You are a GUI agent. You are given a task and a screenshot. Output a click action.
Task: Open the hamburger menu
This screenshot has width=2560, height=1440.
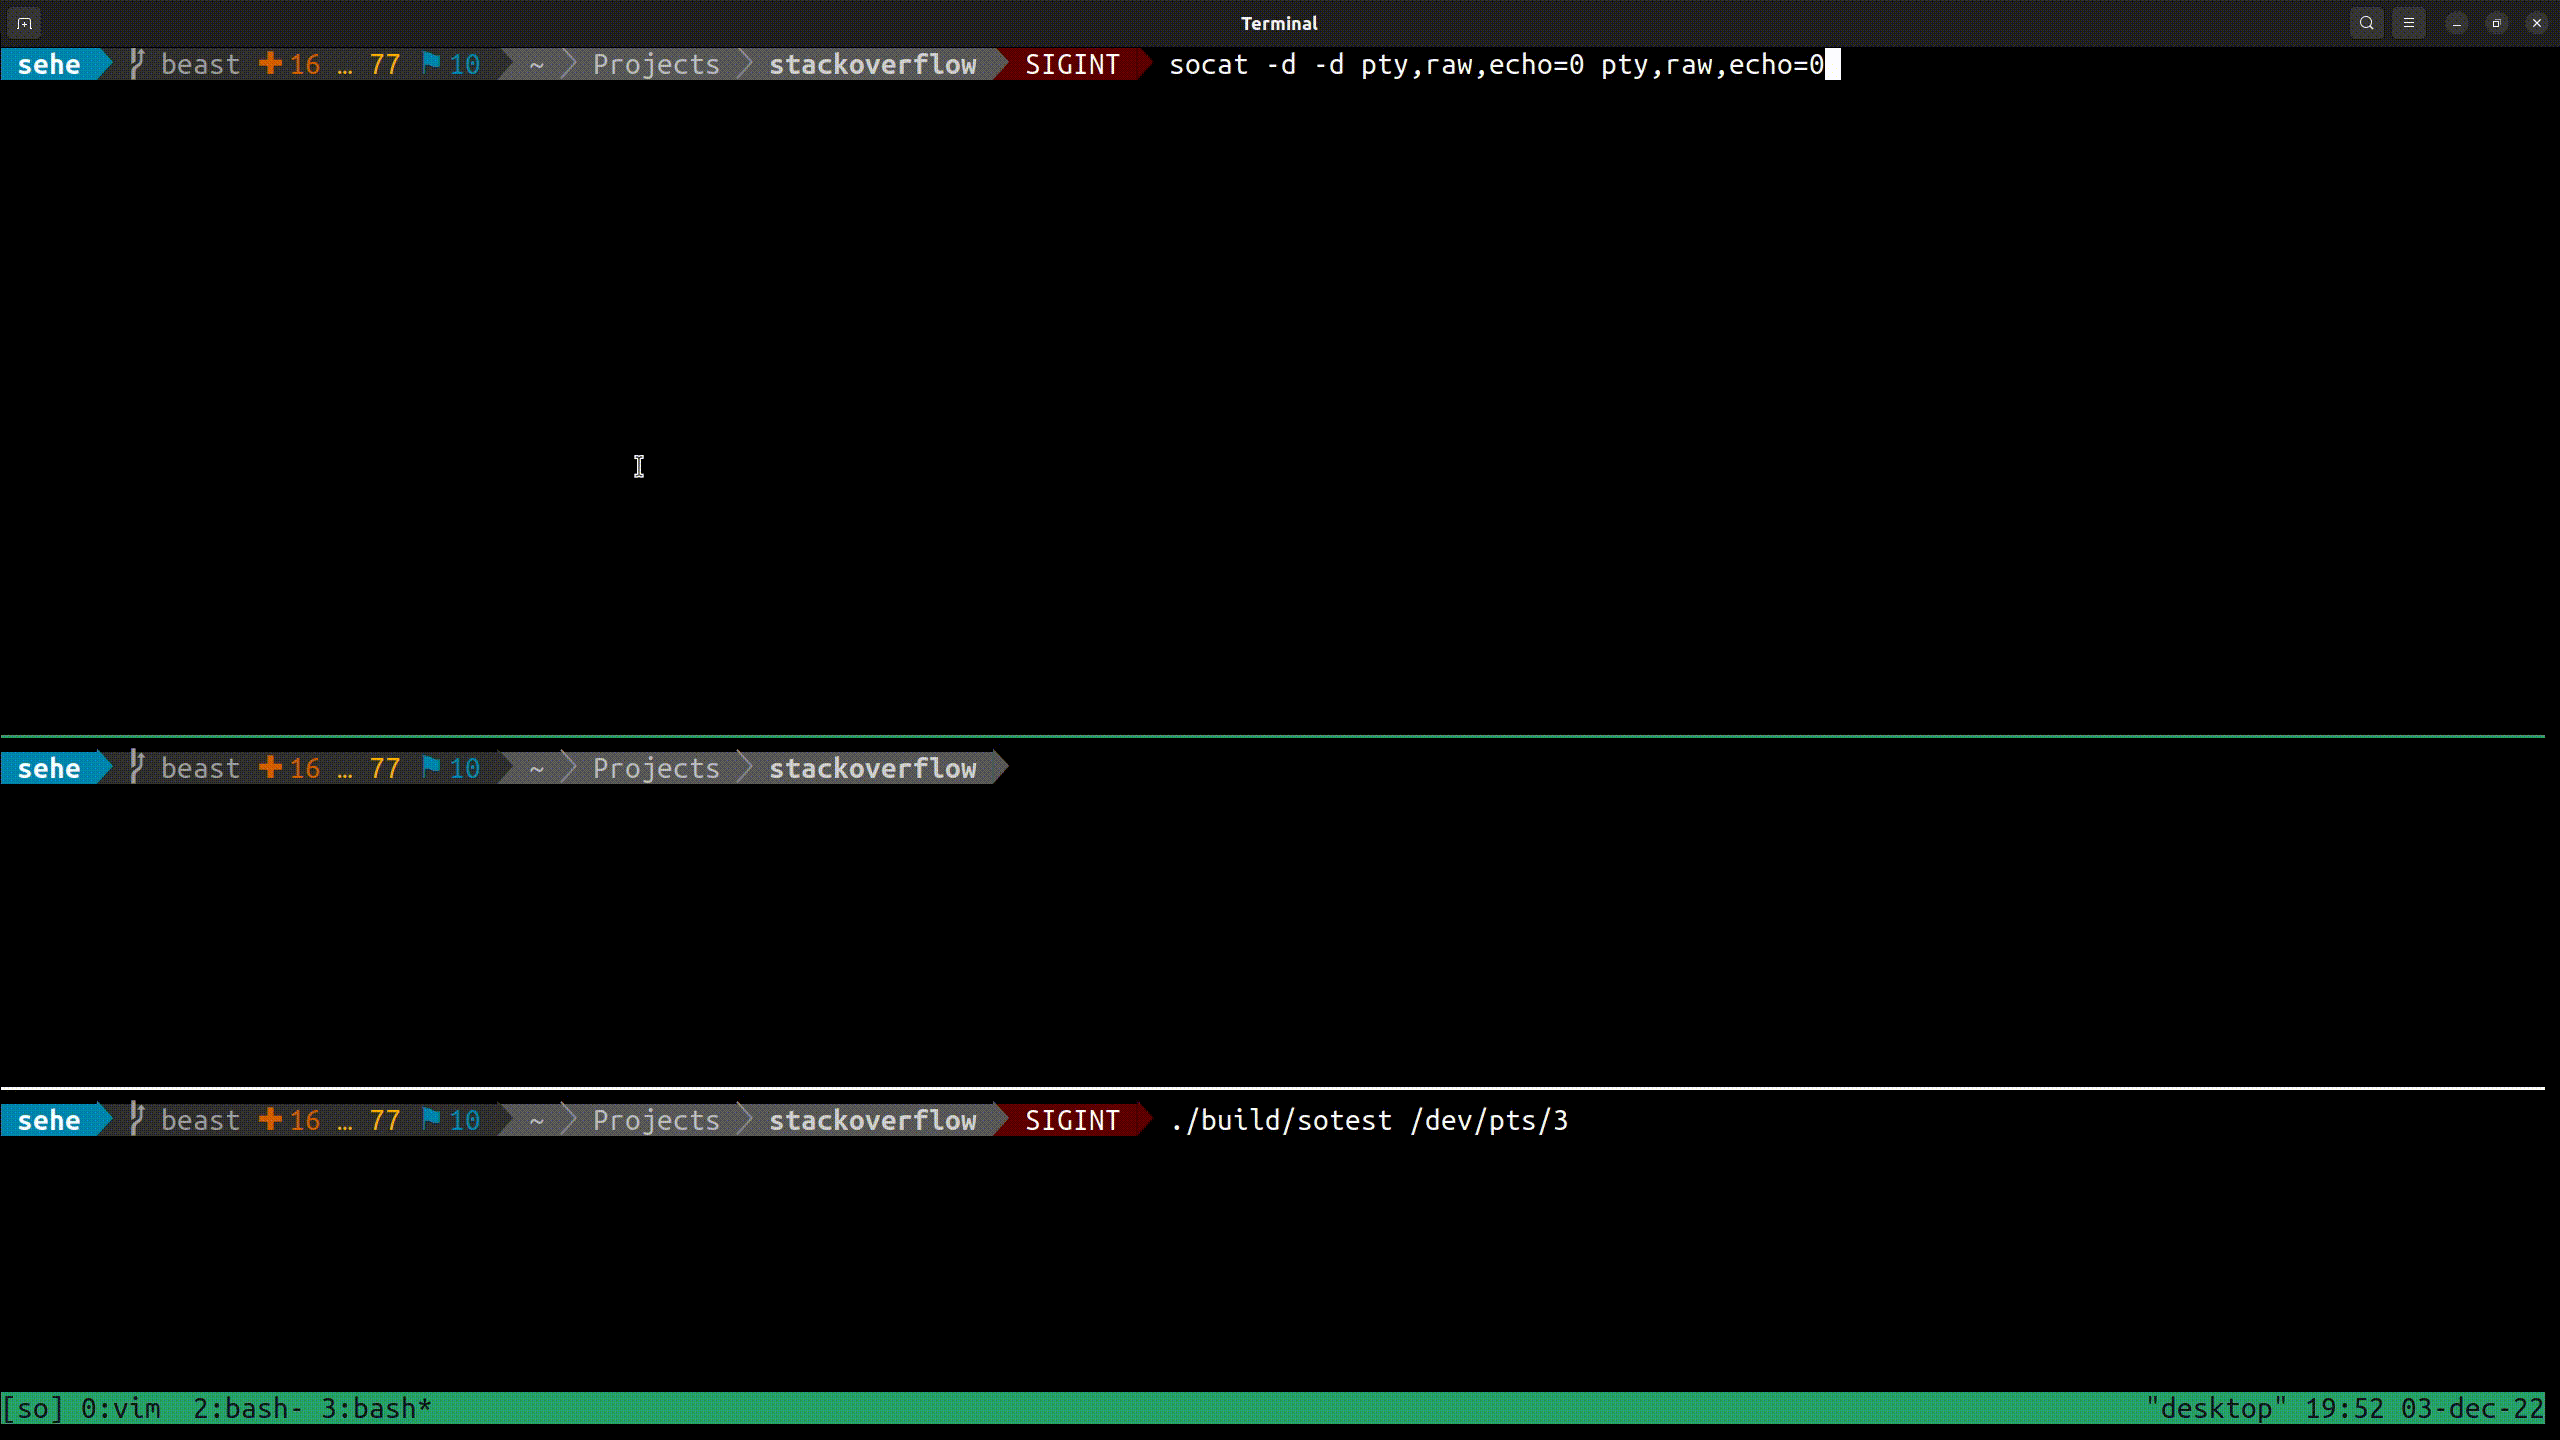coord(2408,22)
